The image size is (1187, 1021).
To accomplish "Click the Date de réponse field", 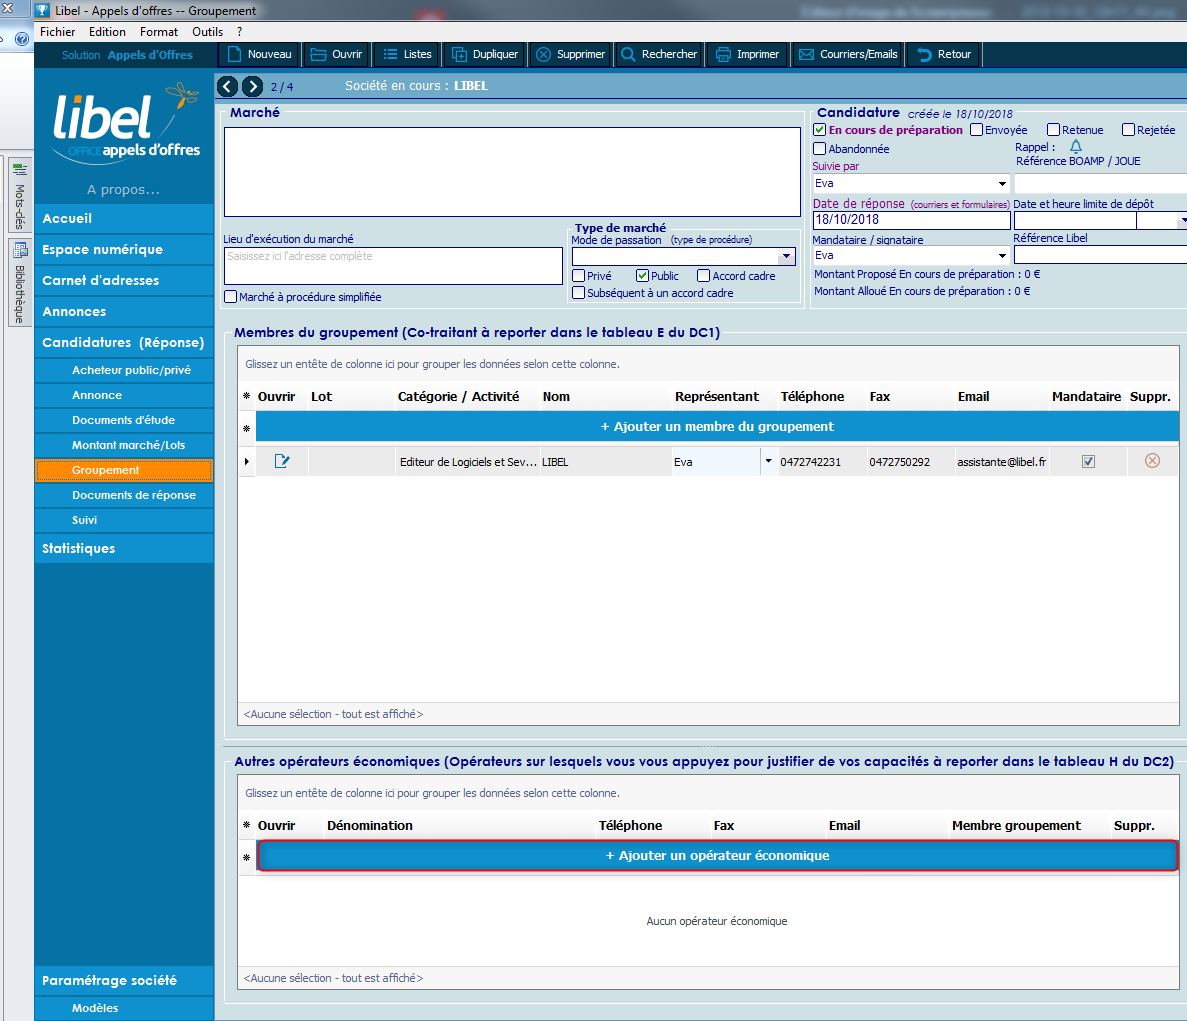I will tap(911, 220).
